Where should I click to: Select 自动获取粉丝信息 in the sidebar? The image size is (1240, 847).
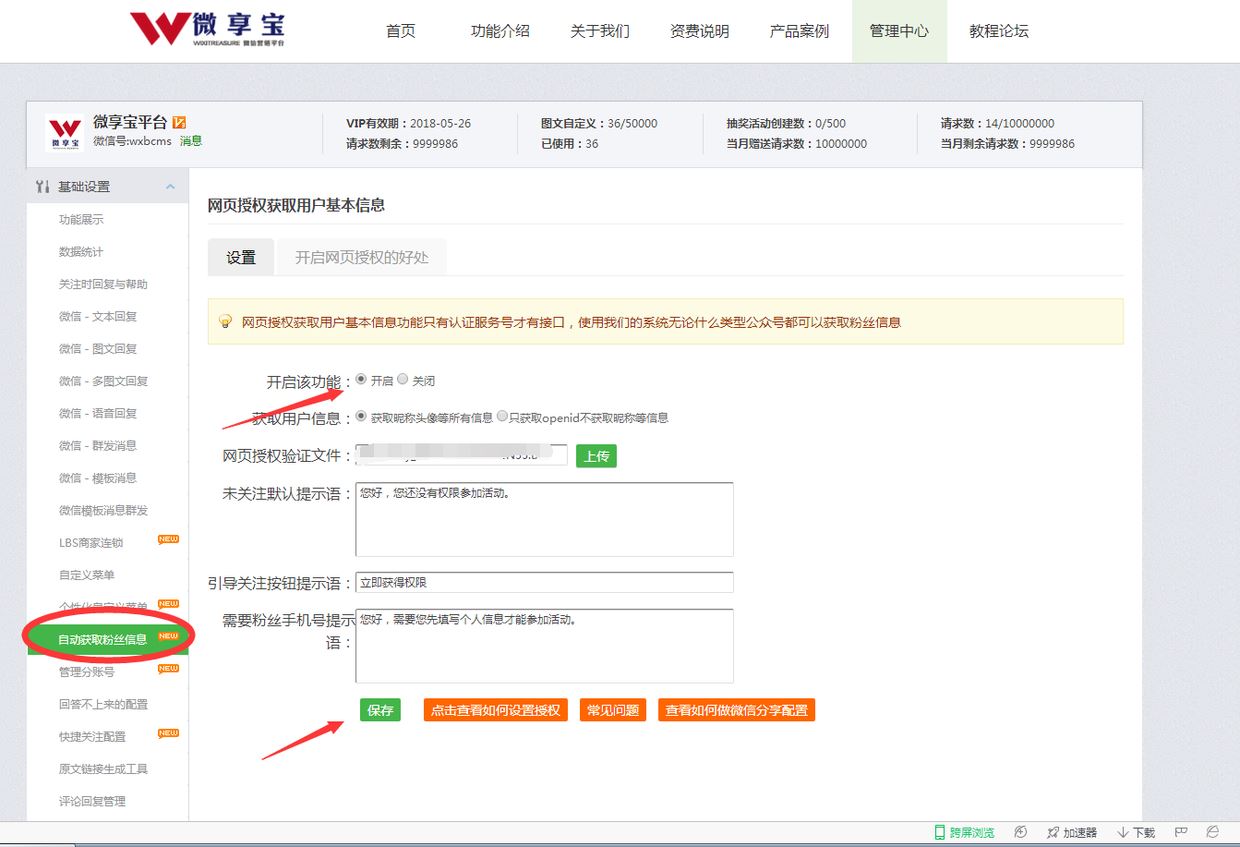coord(107,639)
